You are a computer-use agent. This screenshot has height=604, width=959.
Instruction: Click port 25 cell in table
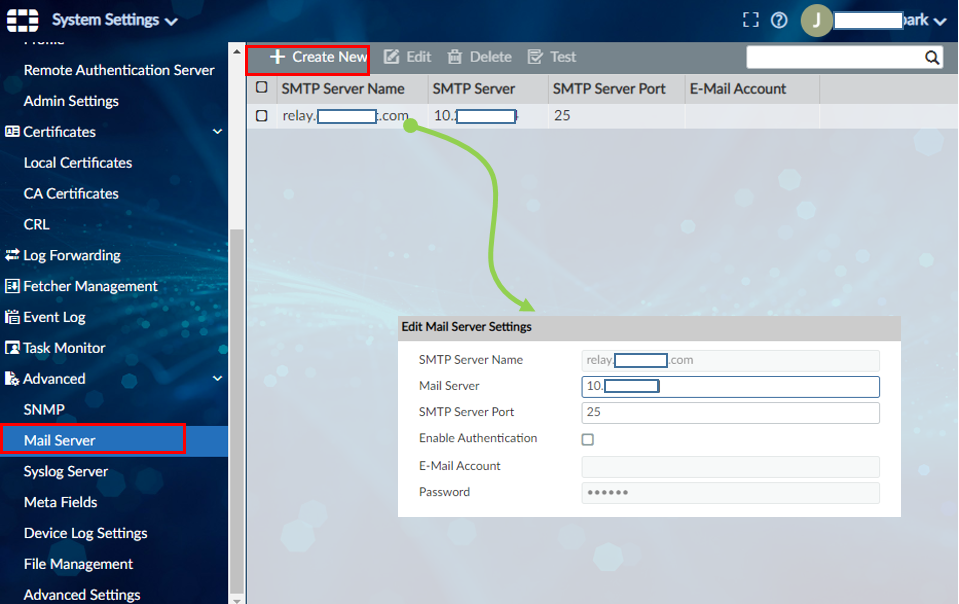[x=562, y=116]
